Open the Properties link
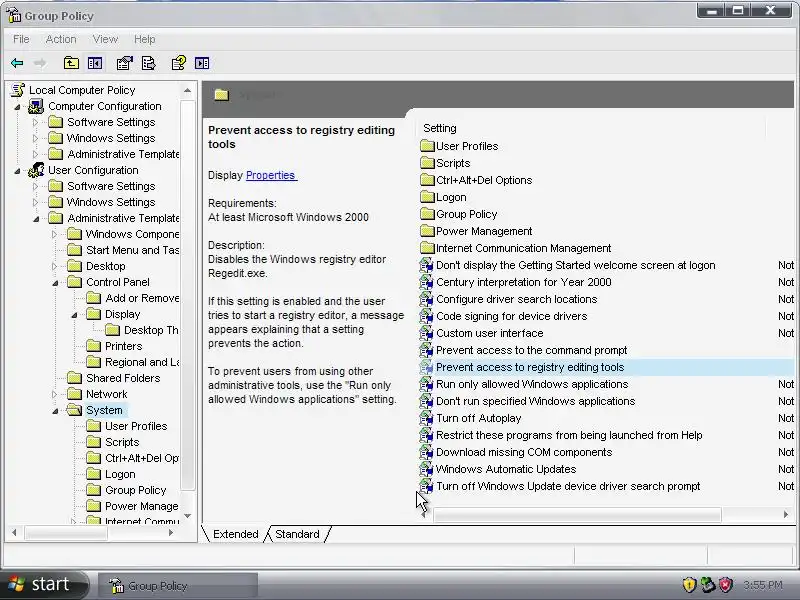The image size is (800, 600). coord(270,175)
